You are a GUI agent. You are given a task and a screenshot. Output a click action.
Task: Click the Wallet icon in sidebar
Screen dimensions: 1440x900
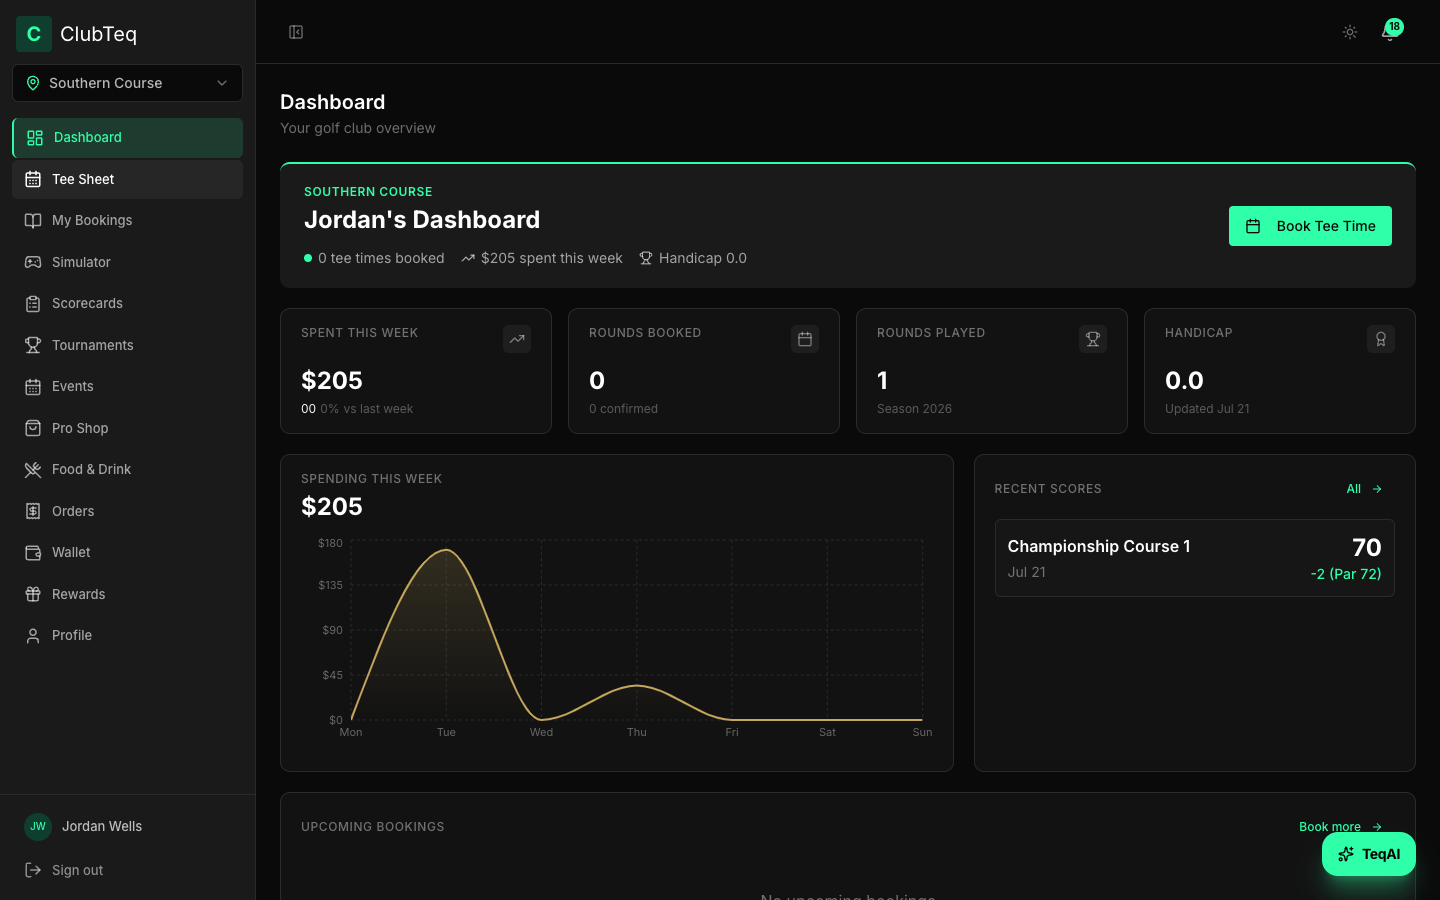[x=33, y=553]
